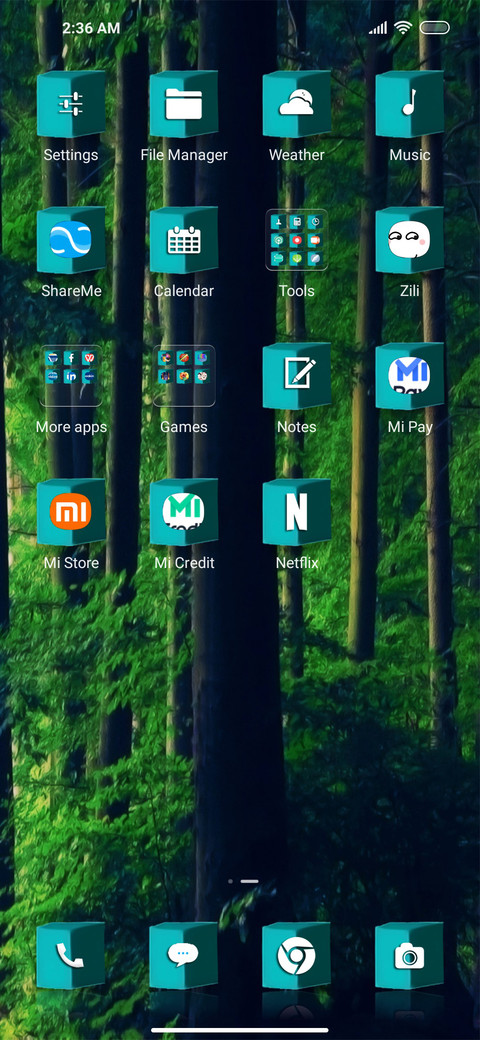
Task: Open the Messages app in dock
Action: [184, 956]
